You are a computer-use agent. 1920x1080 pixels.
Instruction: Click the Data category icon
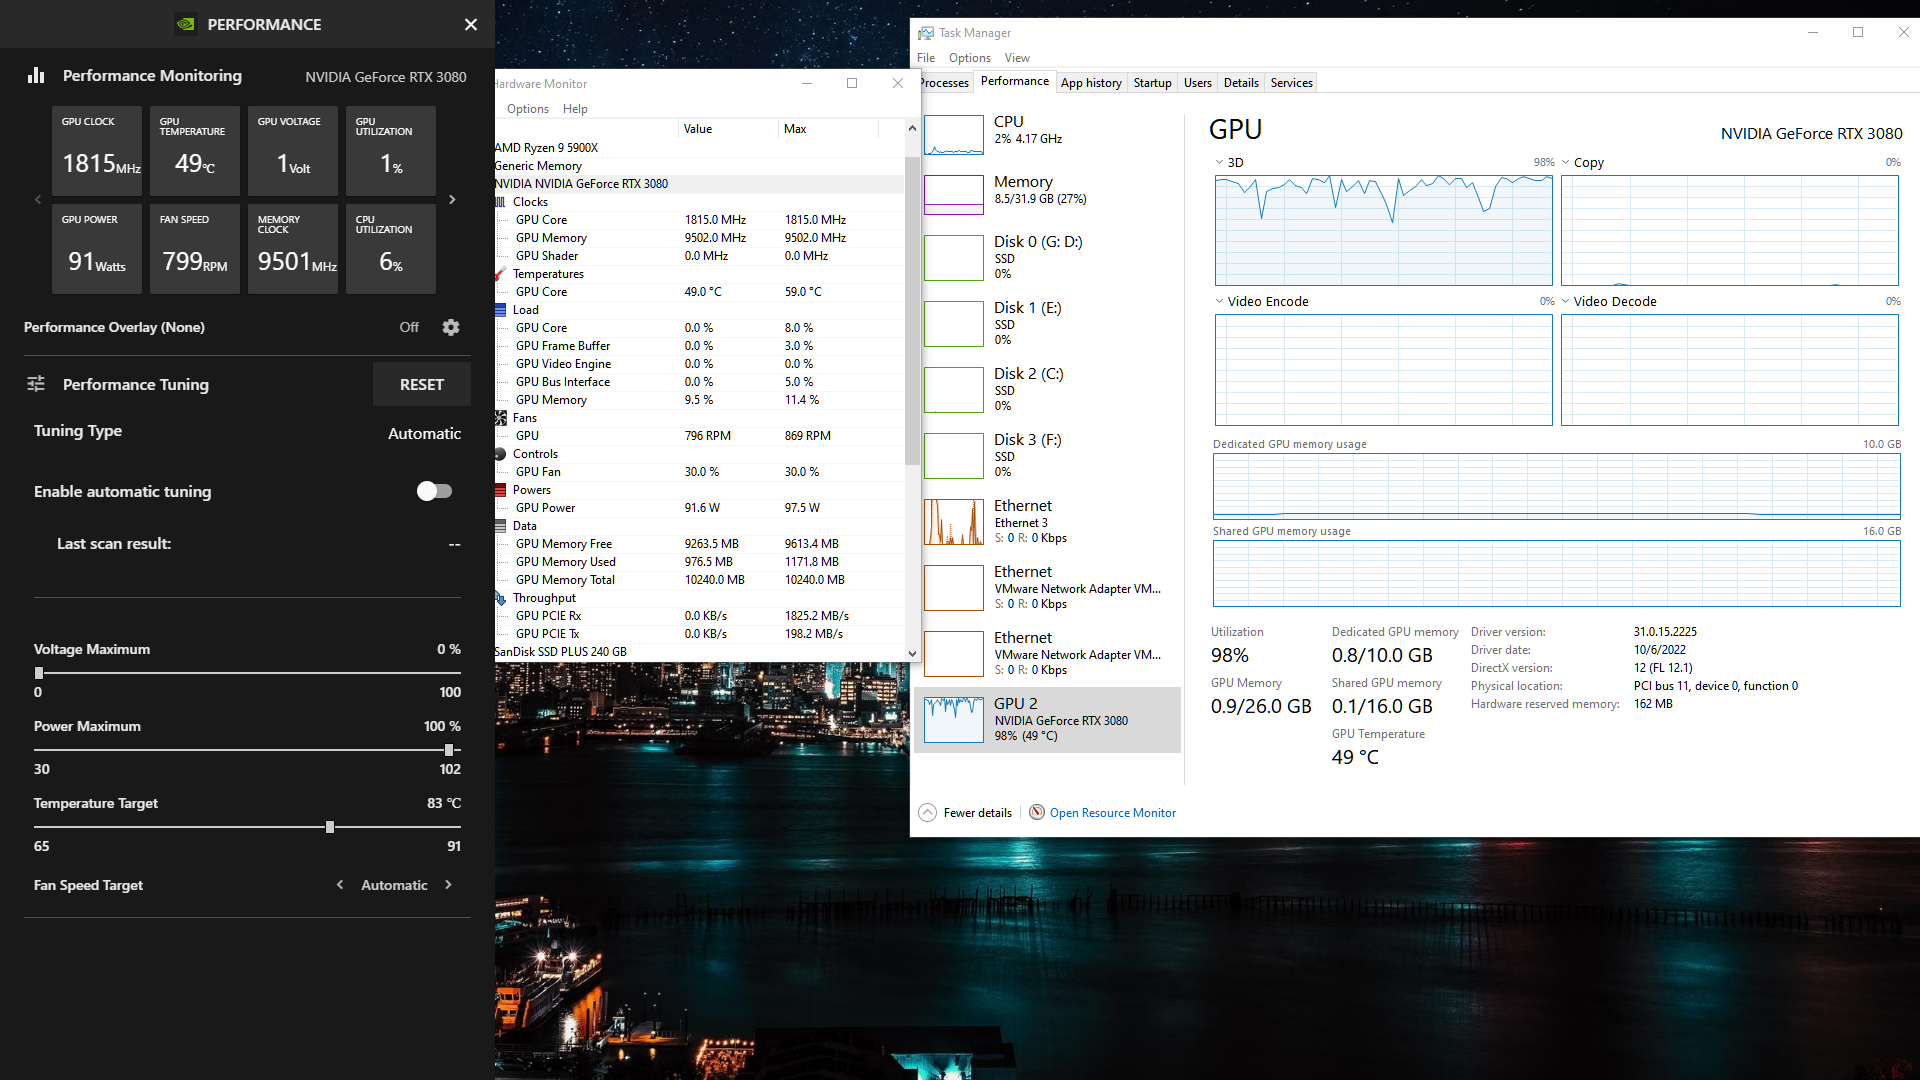pyautogui.click(x=501, y=526)
